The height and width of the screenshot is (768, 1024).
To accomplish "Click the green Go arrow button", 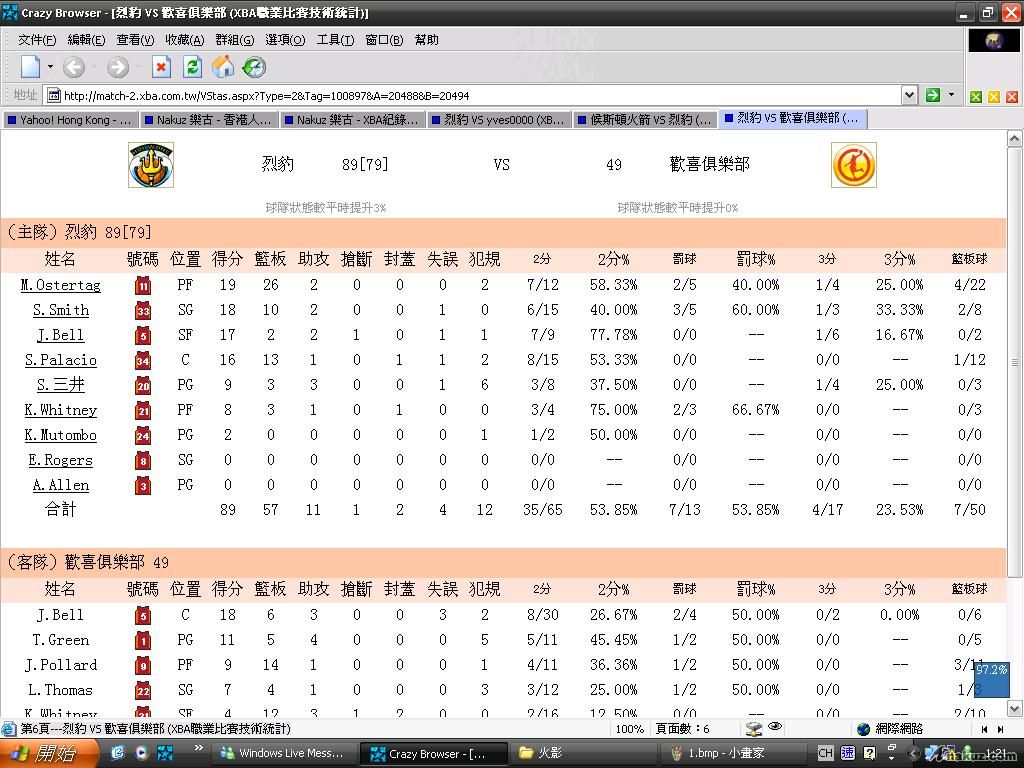I will coord(933,95).
